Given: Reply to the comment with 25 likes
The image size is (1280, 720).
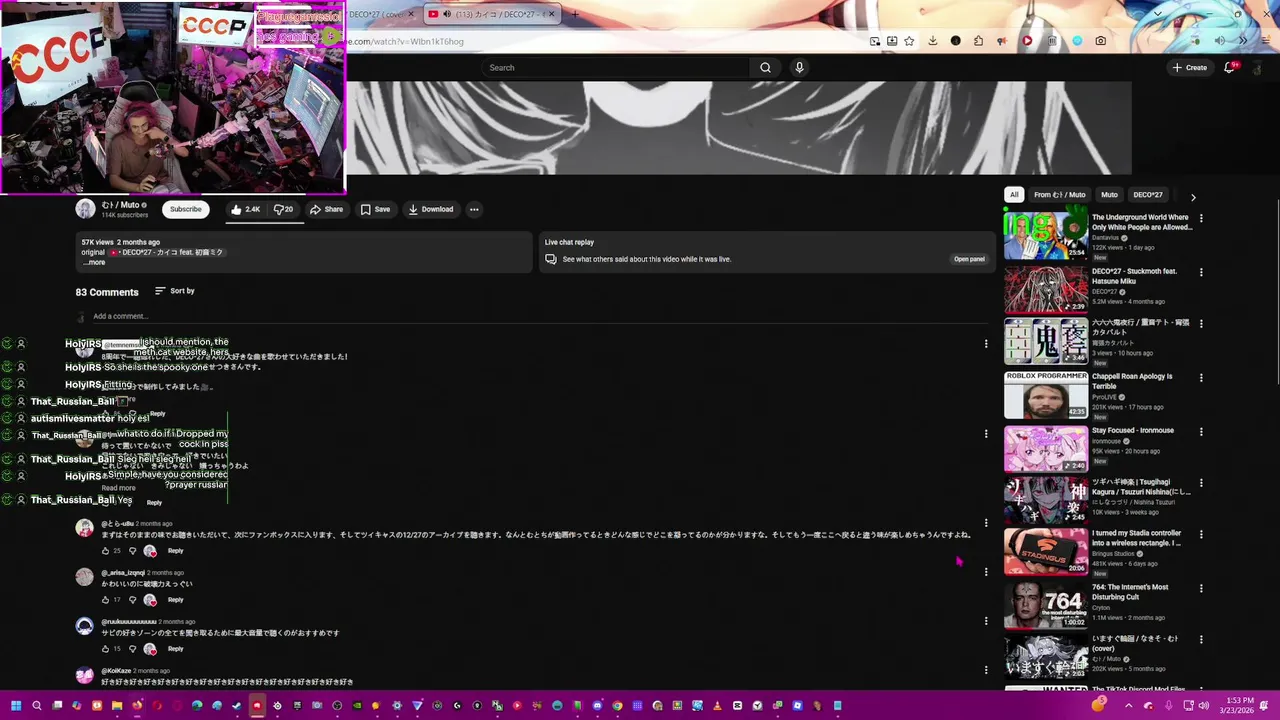Looking at the screenshot, I should (x=175, y=551).
